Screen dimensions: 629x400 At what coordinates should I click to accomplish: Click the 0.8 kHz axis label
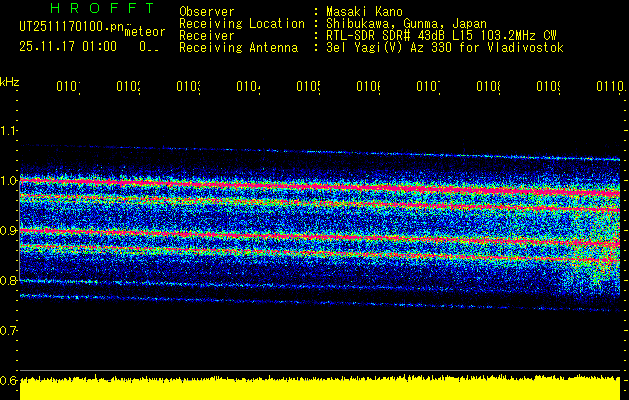click(8, 280)
